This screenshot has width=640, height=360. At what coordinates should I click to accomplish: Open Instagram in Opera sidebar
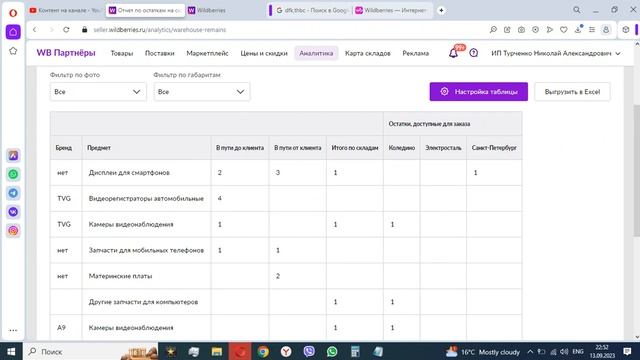[13, 231]
